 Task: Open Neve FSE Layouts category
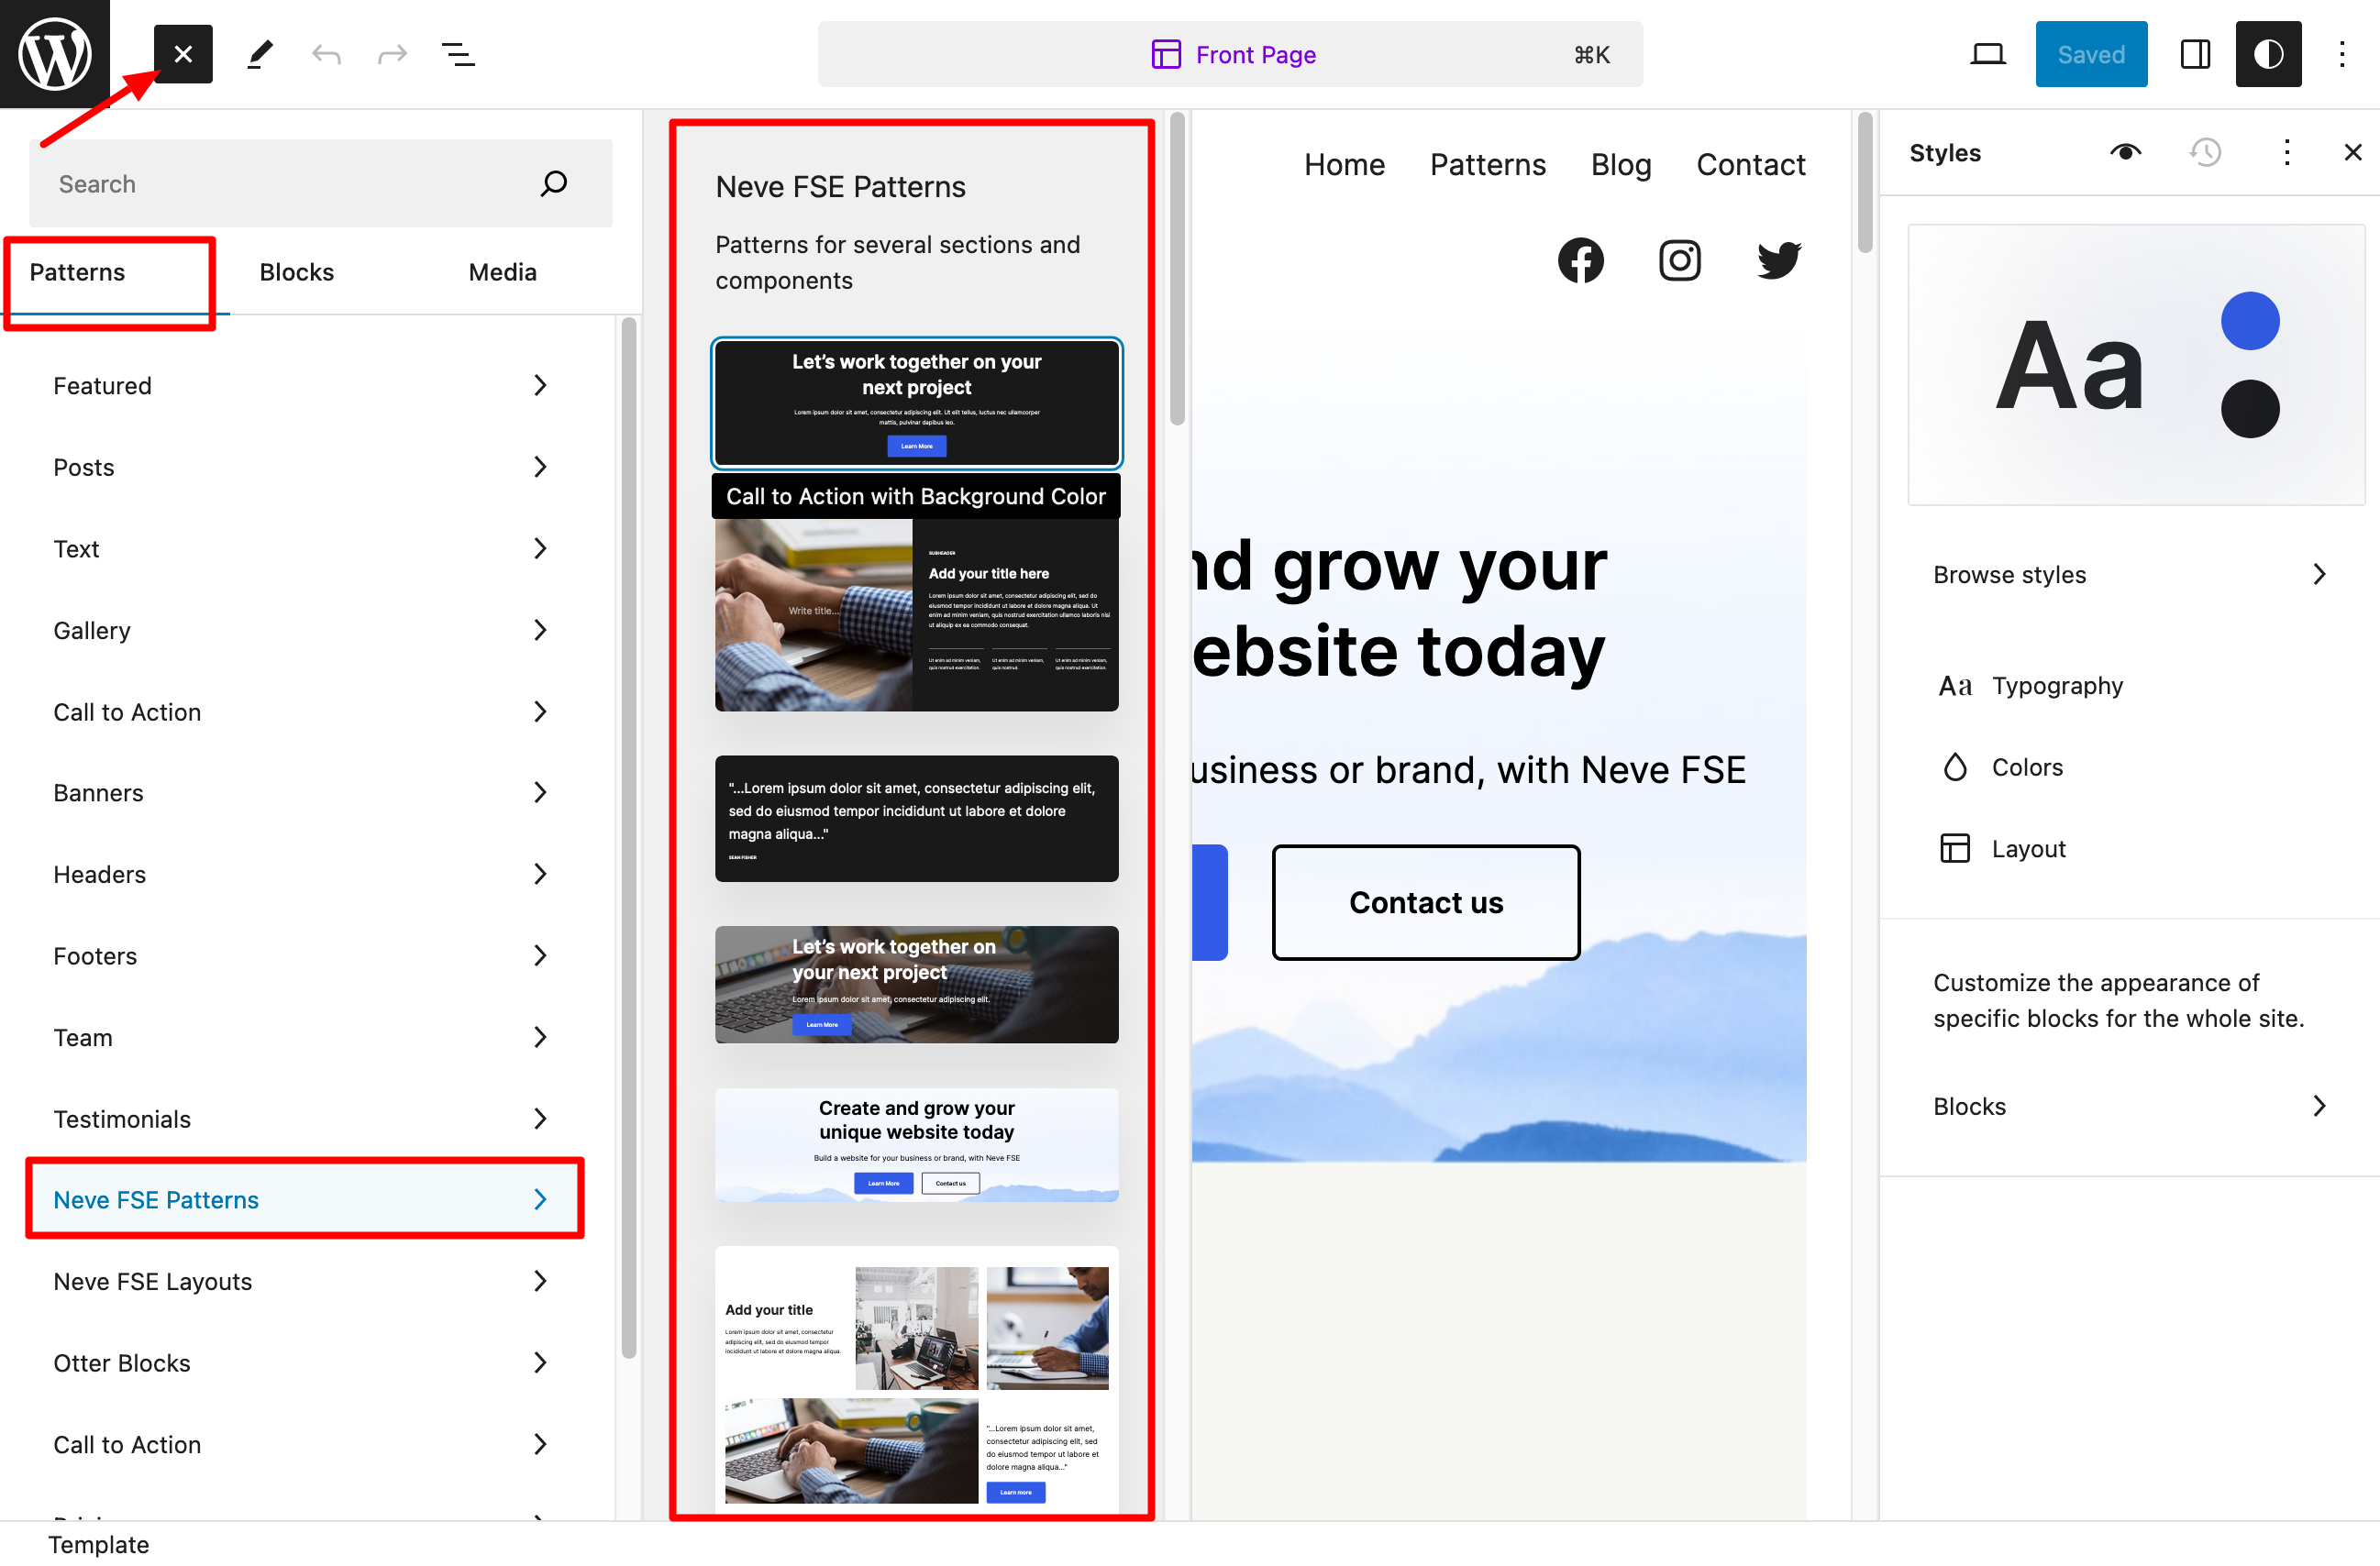click(301, 1281)
